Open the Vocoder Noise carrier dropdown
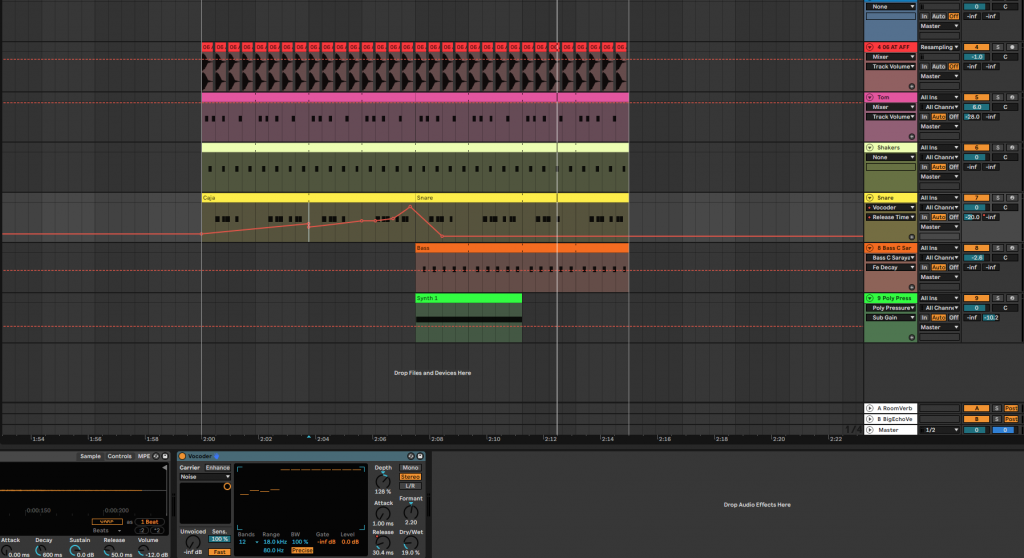This screenshot has height=558, width=1024. (x=205, y=477)
